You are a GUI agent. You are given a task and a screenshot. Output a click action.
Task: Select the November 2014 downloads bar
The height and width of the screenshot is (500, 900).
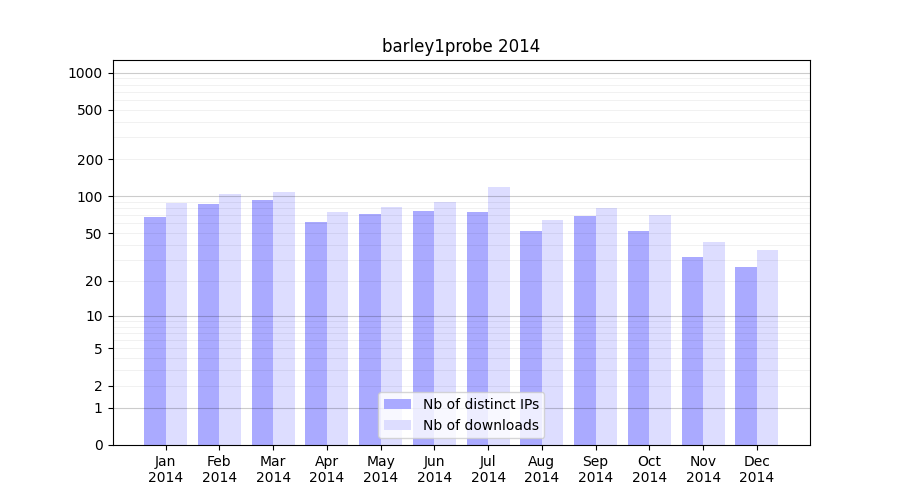tap(714, 343)
